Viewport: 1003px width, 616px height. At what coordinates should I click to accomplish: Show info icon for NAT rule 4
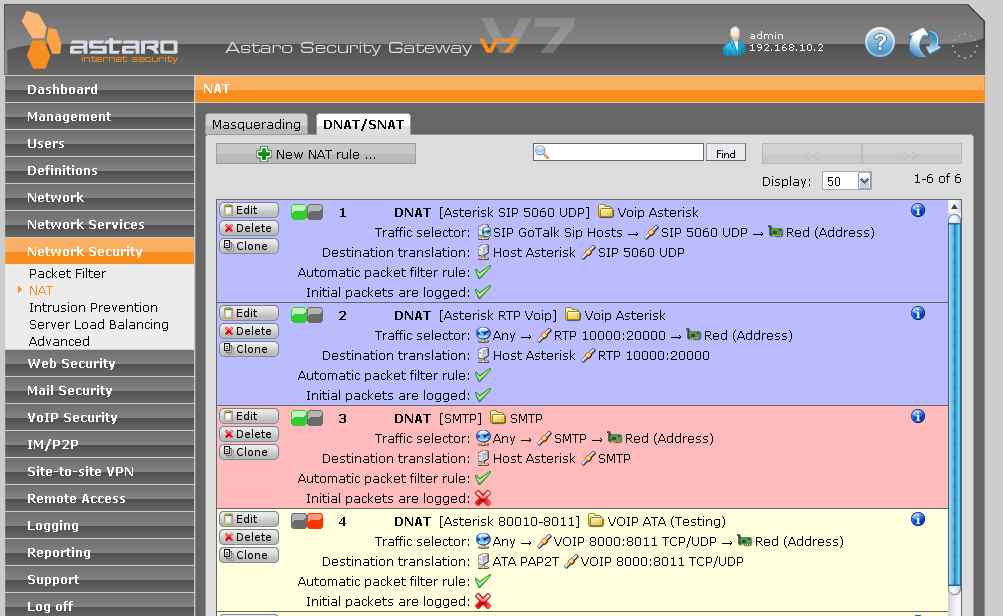click(x=917, y=519)
